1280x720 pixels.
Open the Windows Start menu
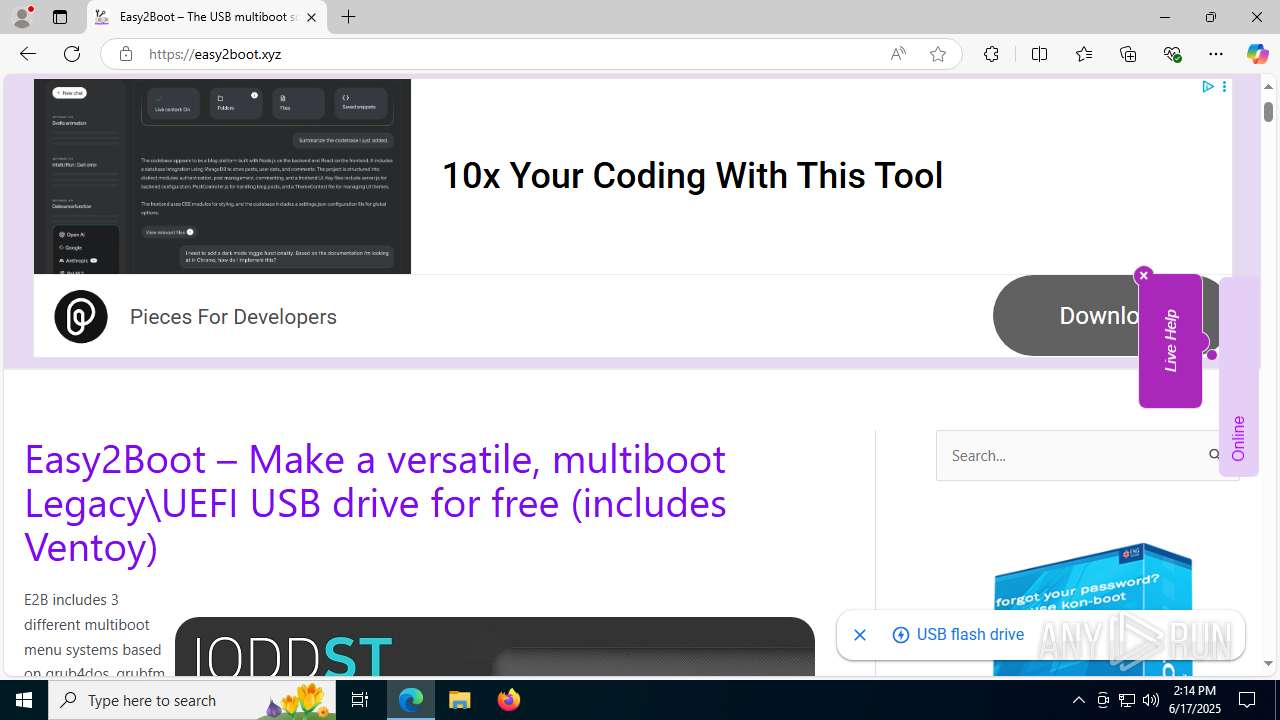coord(24,700)
